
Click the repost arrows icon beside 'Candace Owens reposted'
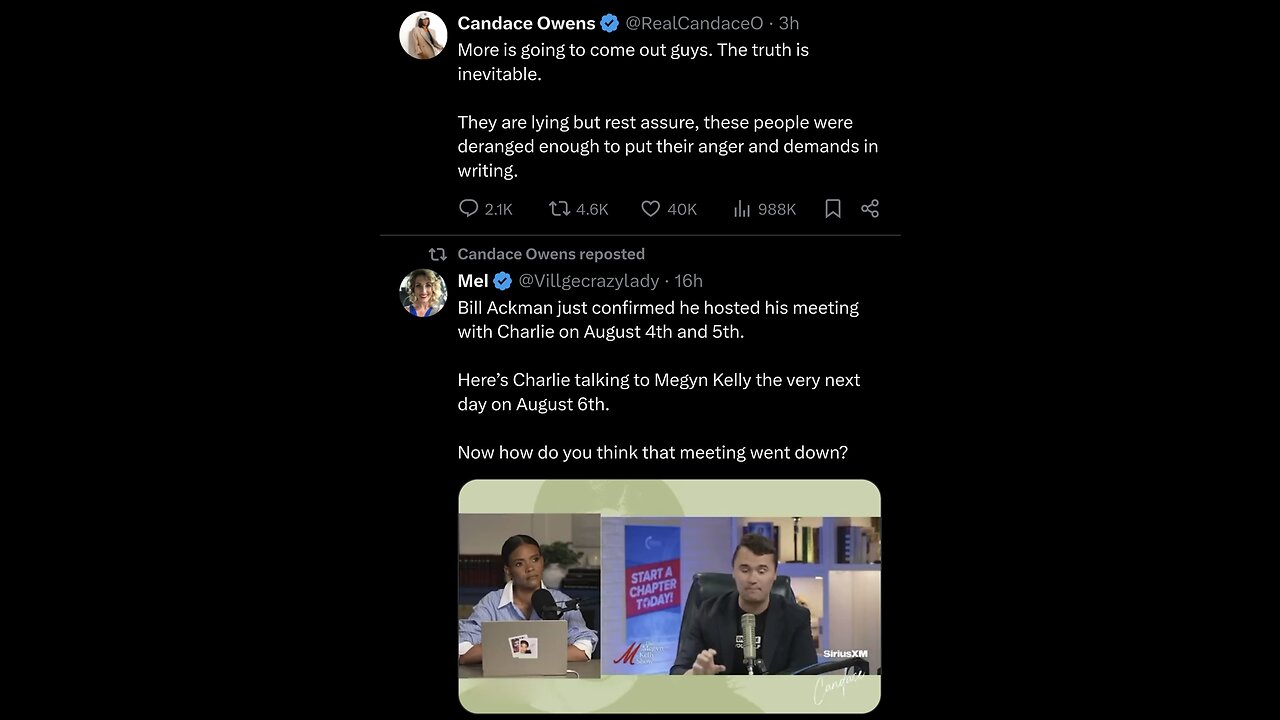(438, 254)
